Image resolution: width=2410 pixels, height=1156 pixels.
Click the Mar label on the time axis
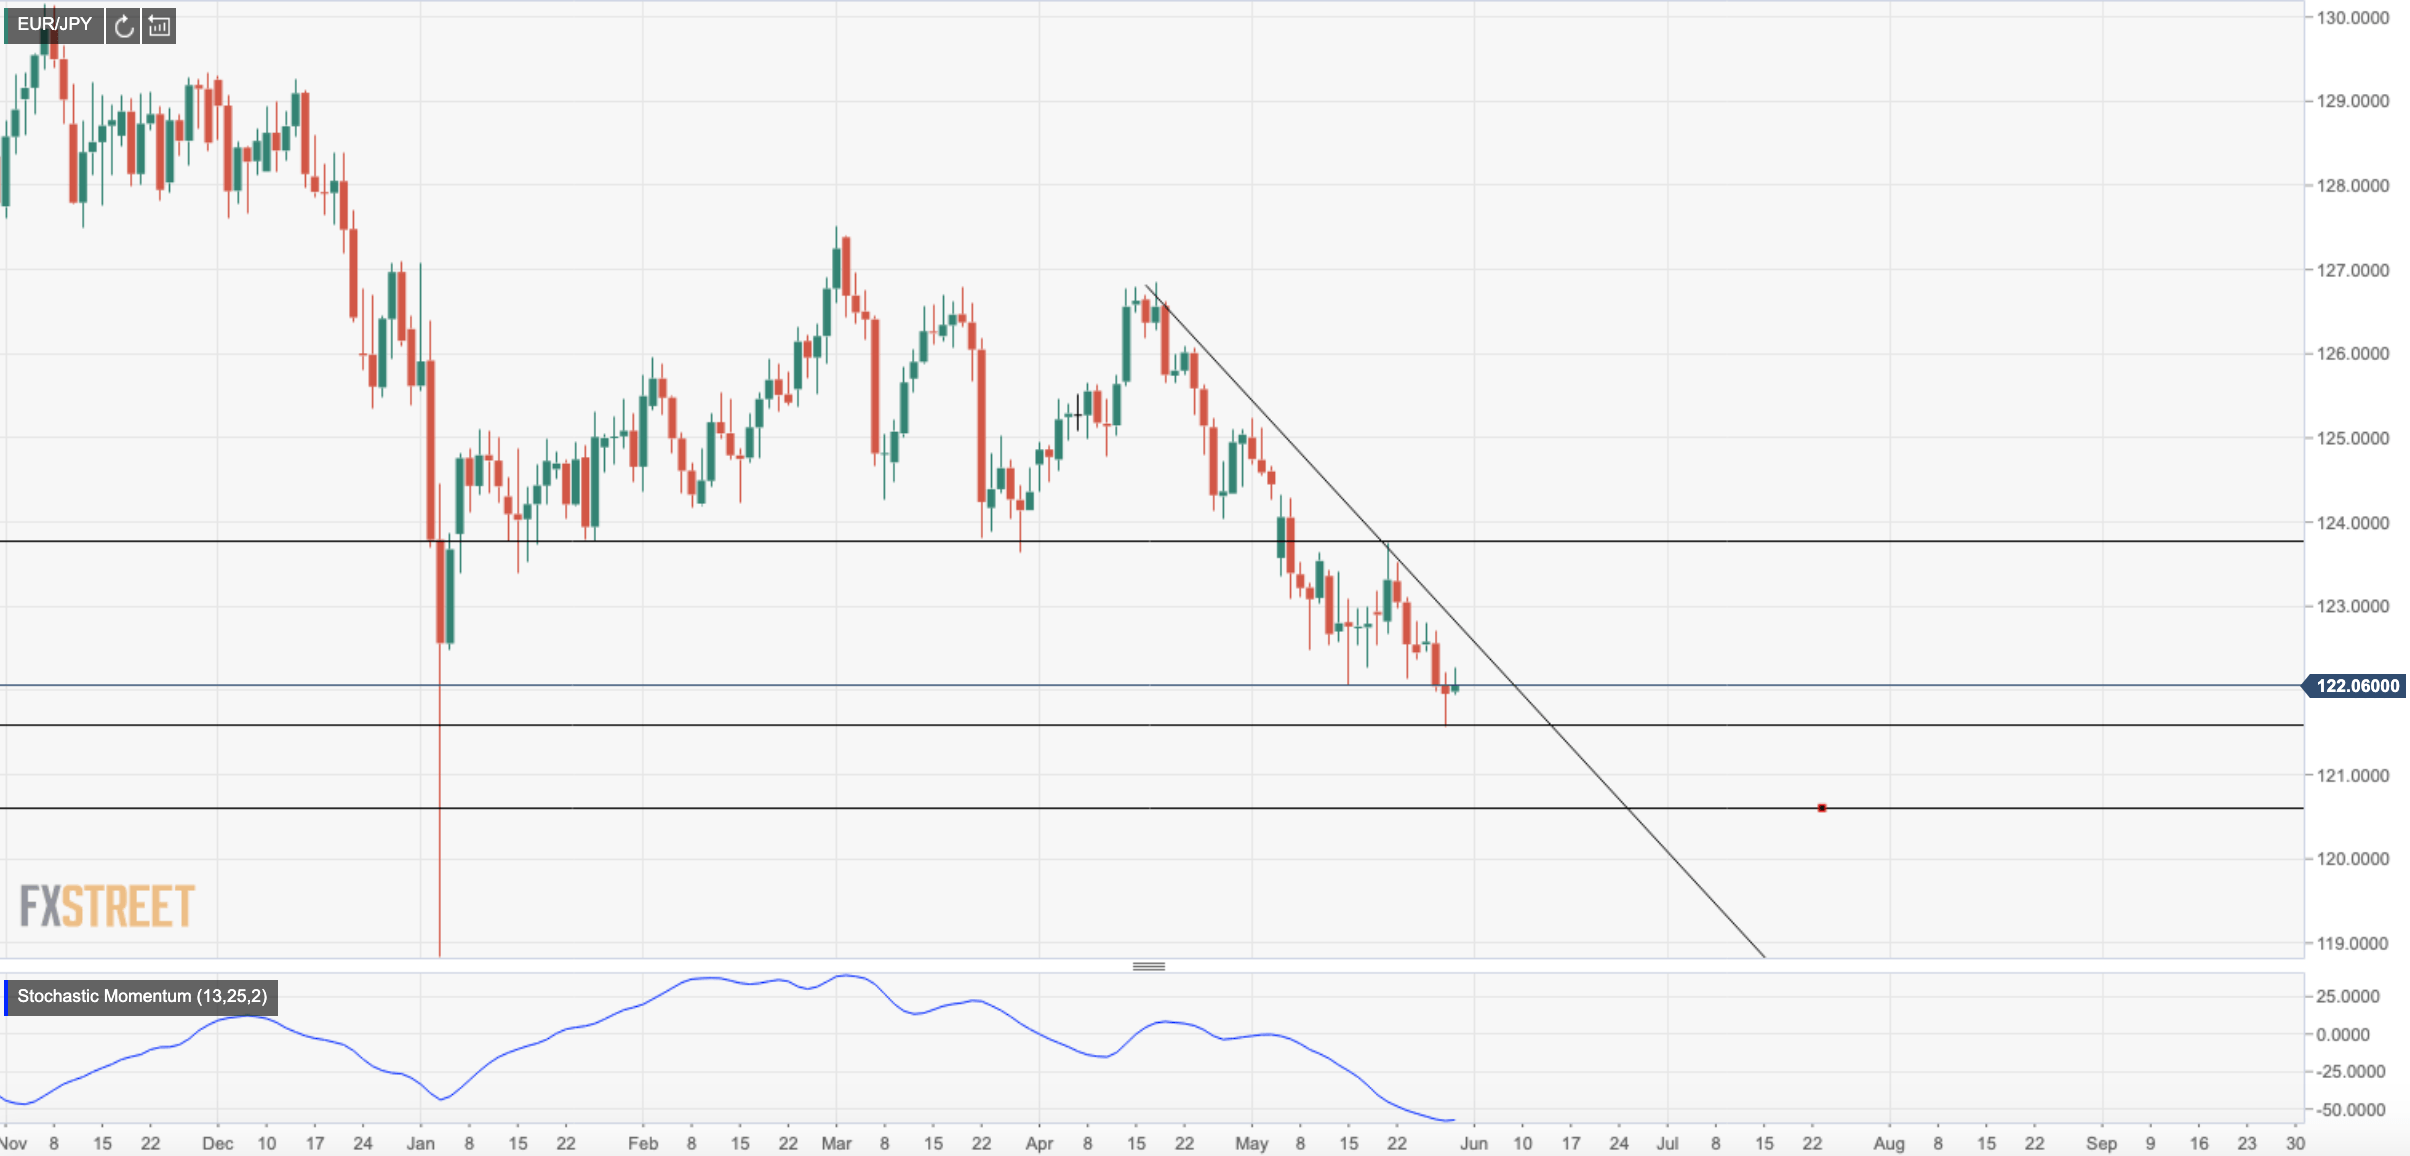[836, 1143]
